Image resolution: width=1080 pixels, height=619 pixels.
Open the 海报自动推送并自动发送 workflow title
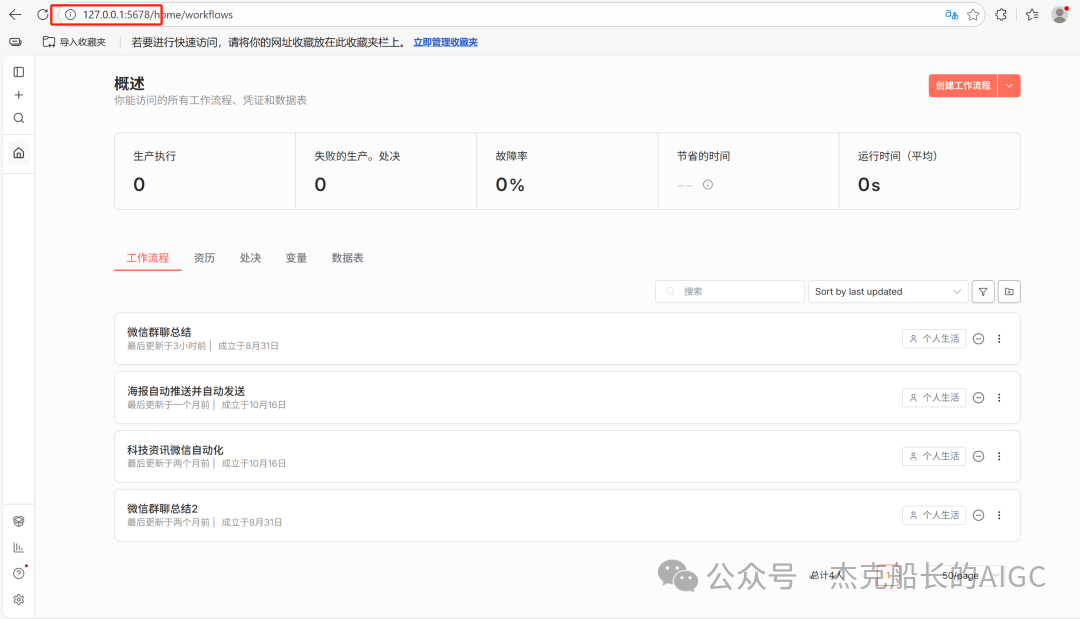[x=186, y=391]
